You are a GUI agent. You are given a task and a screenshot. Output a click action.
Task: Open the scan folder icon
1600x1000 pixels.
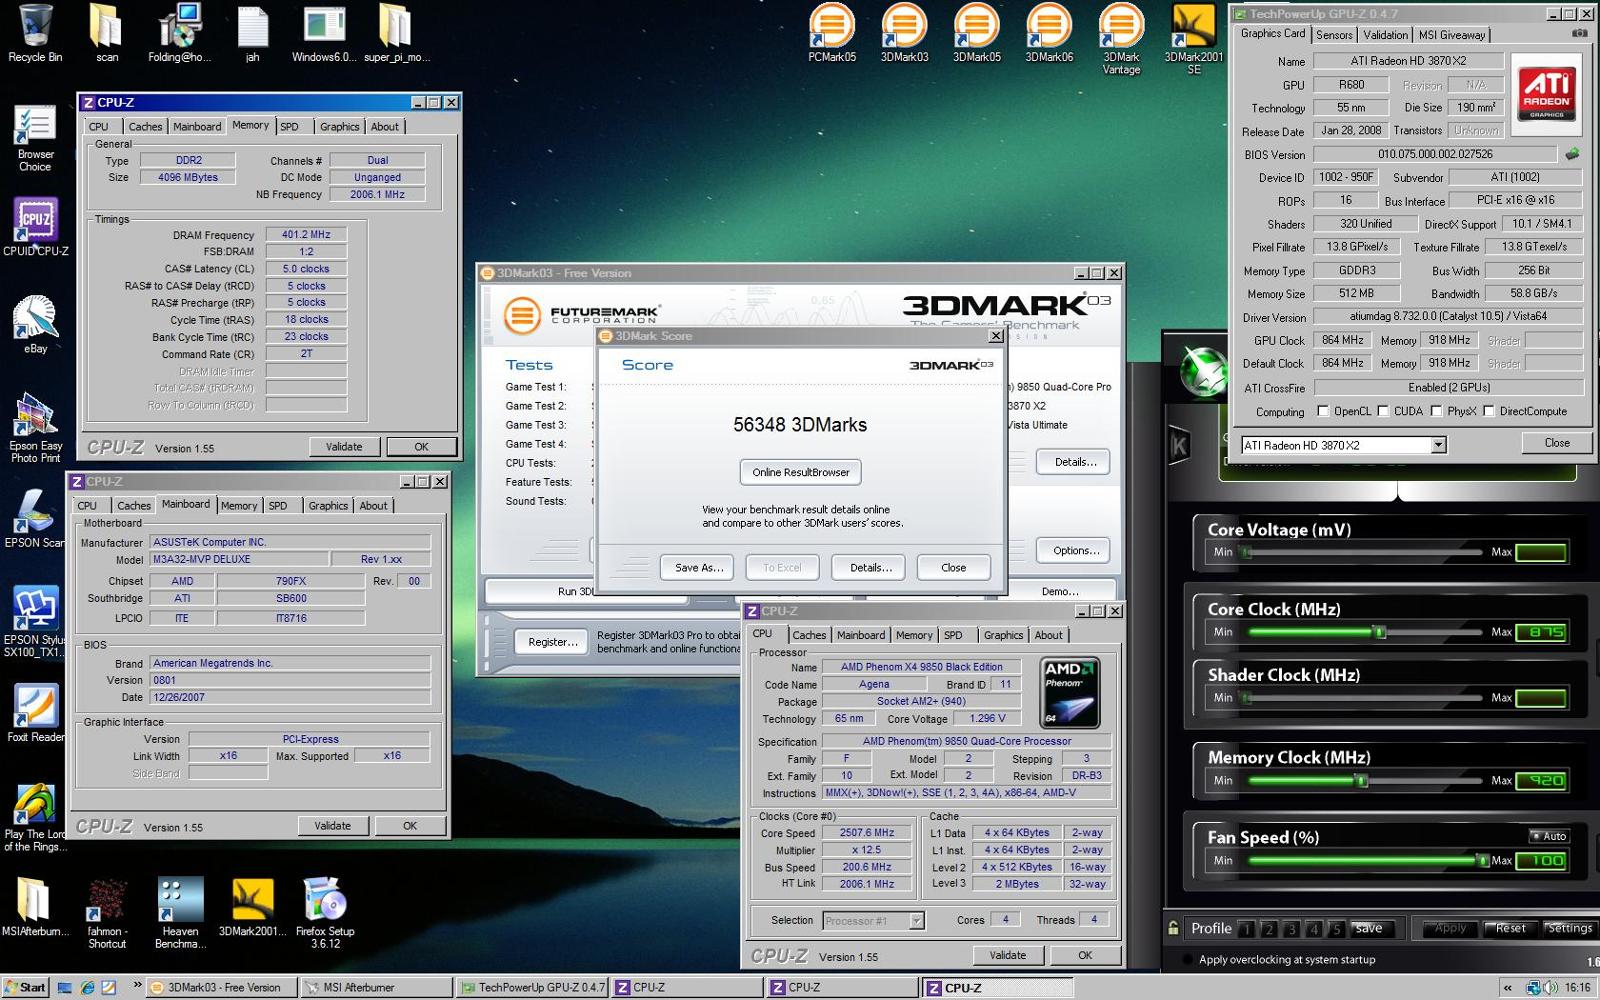(106, 33)
